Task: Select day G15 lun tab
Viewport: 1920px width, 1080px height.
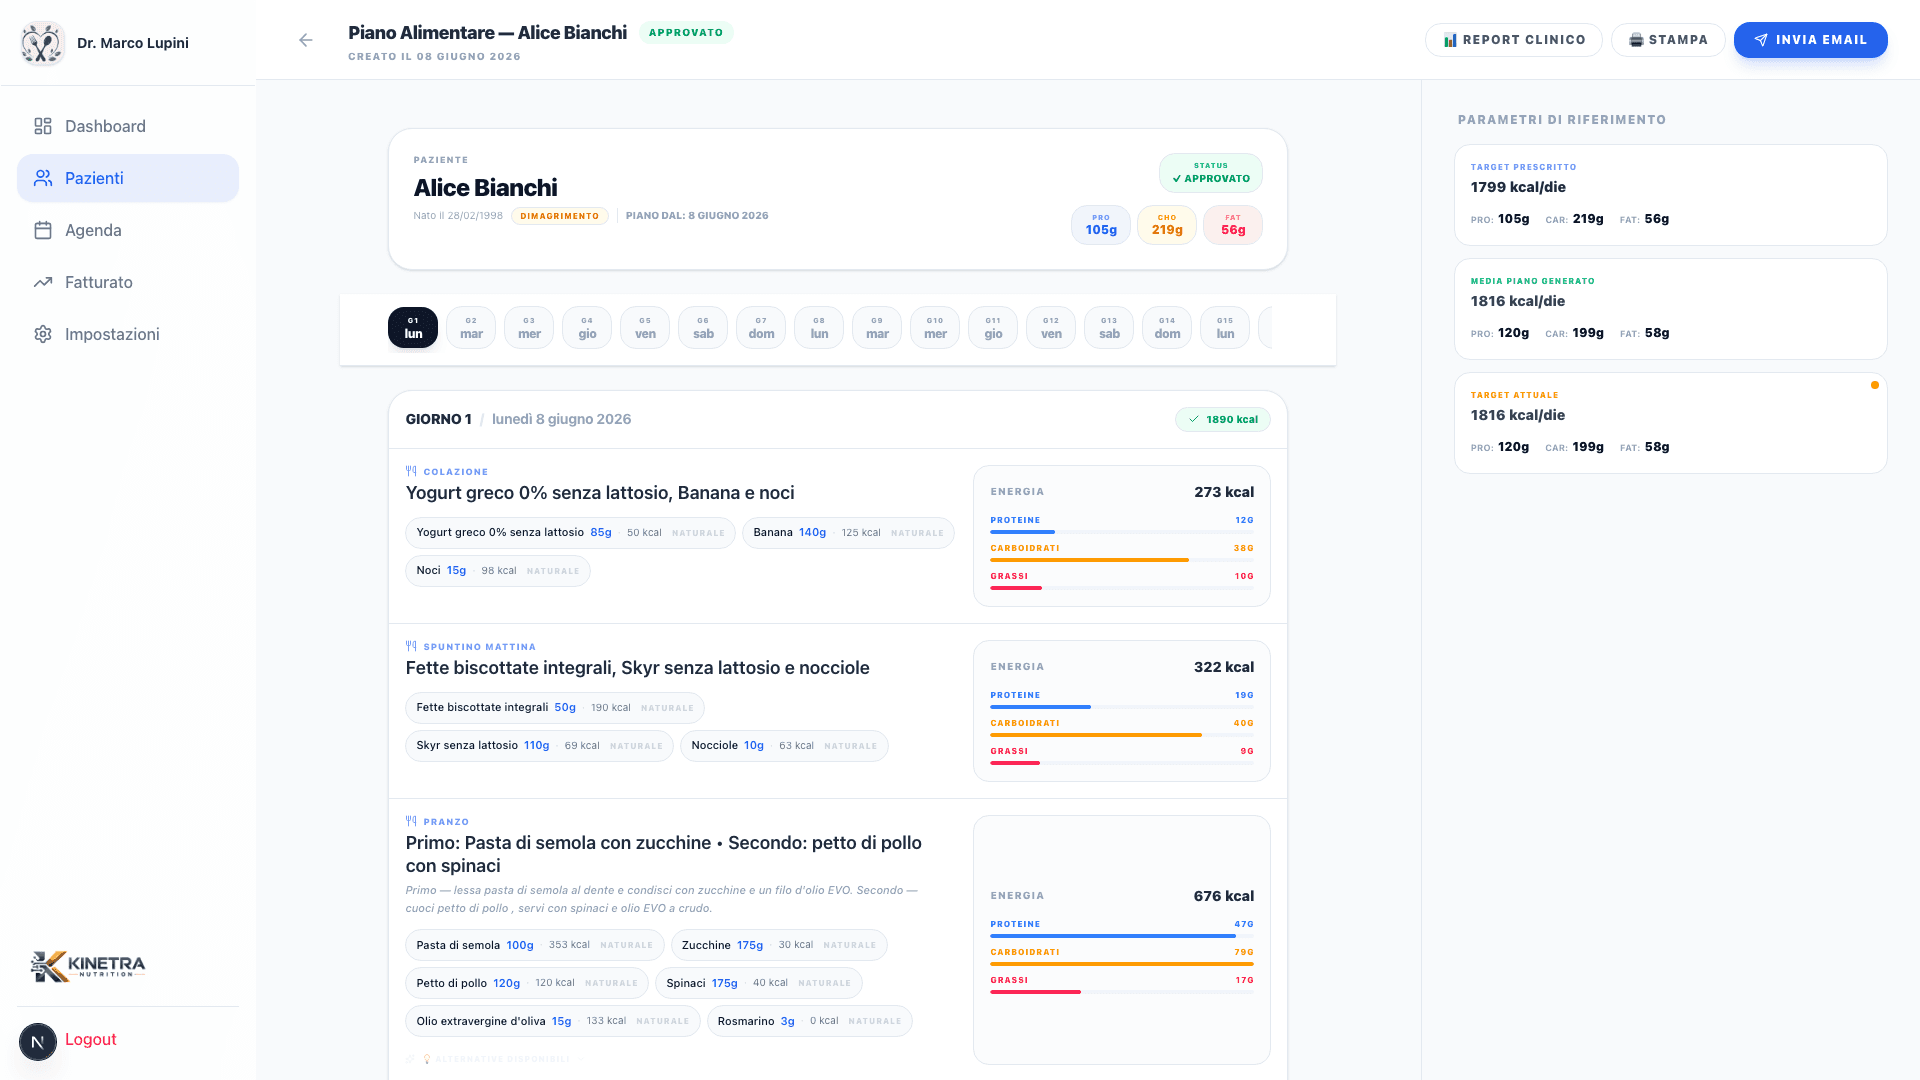Action: pyautogui.click(x=1225, y=328)
